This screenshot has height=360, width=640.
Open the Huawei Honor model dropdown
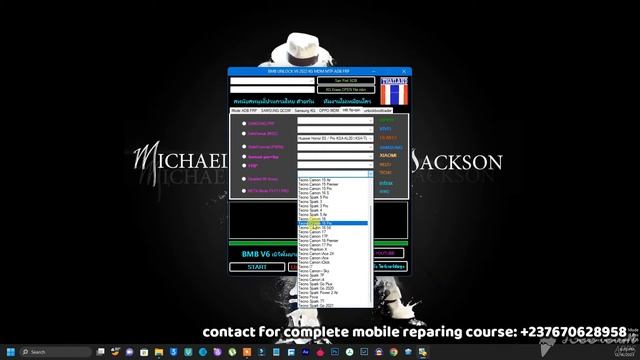(x=335, y=138)
